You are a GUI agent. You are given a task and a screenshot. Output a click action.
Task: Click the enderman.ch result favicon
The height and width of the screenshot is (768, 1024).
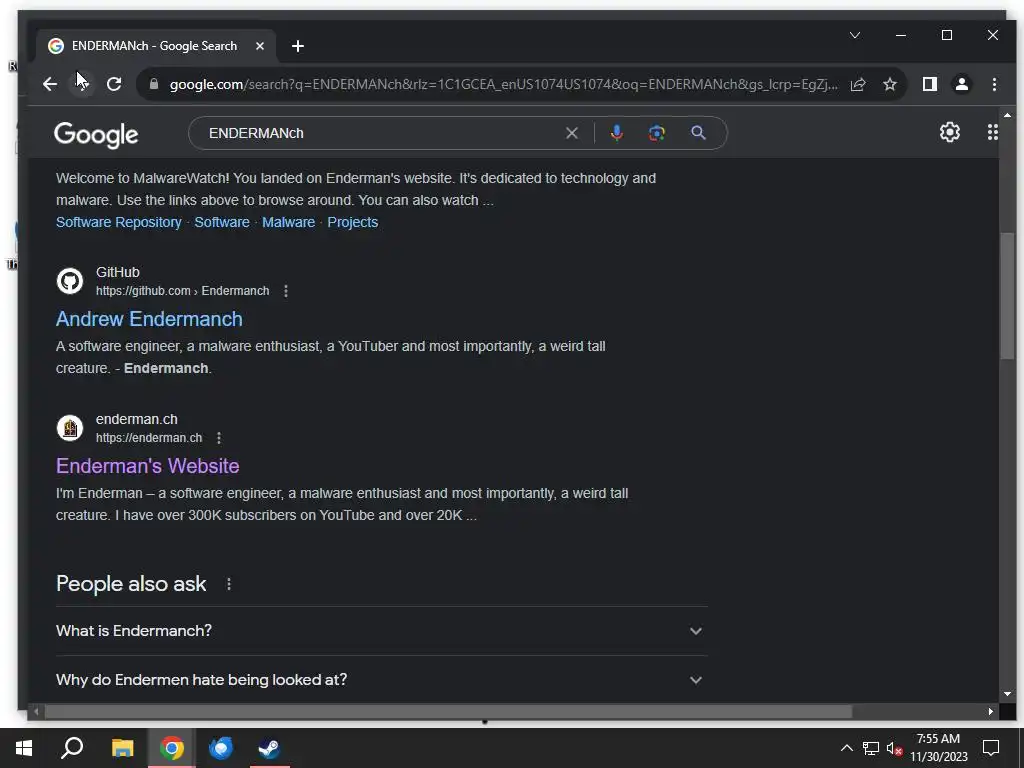[x=70, y=428]
